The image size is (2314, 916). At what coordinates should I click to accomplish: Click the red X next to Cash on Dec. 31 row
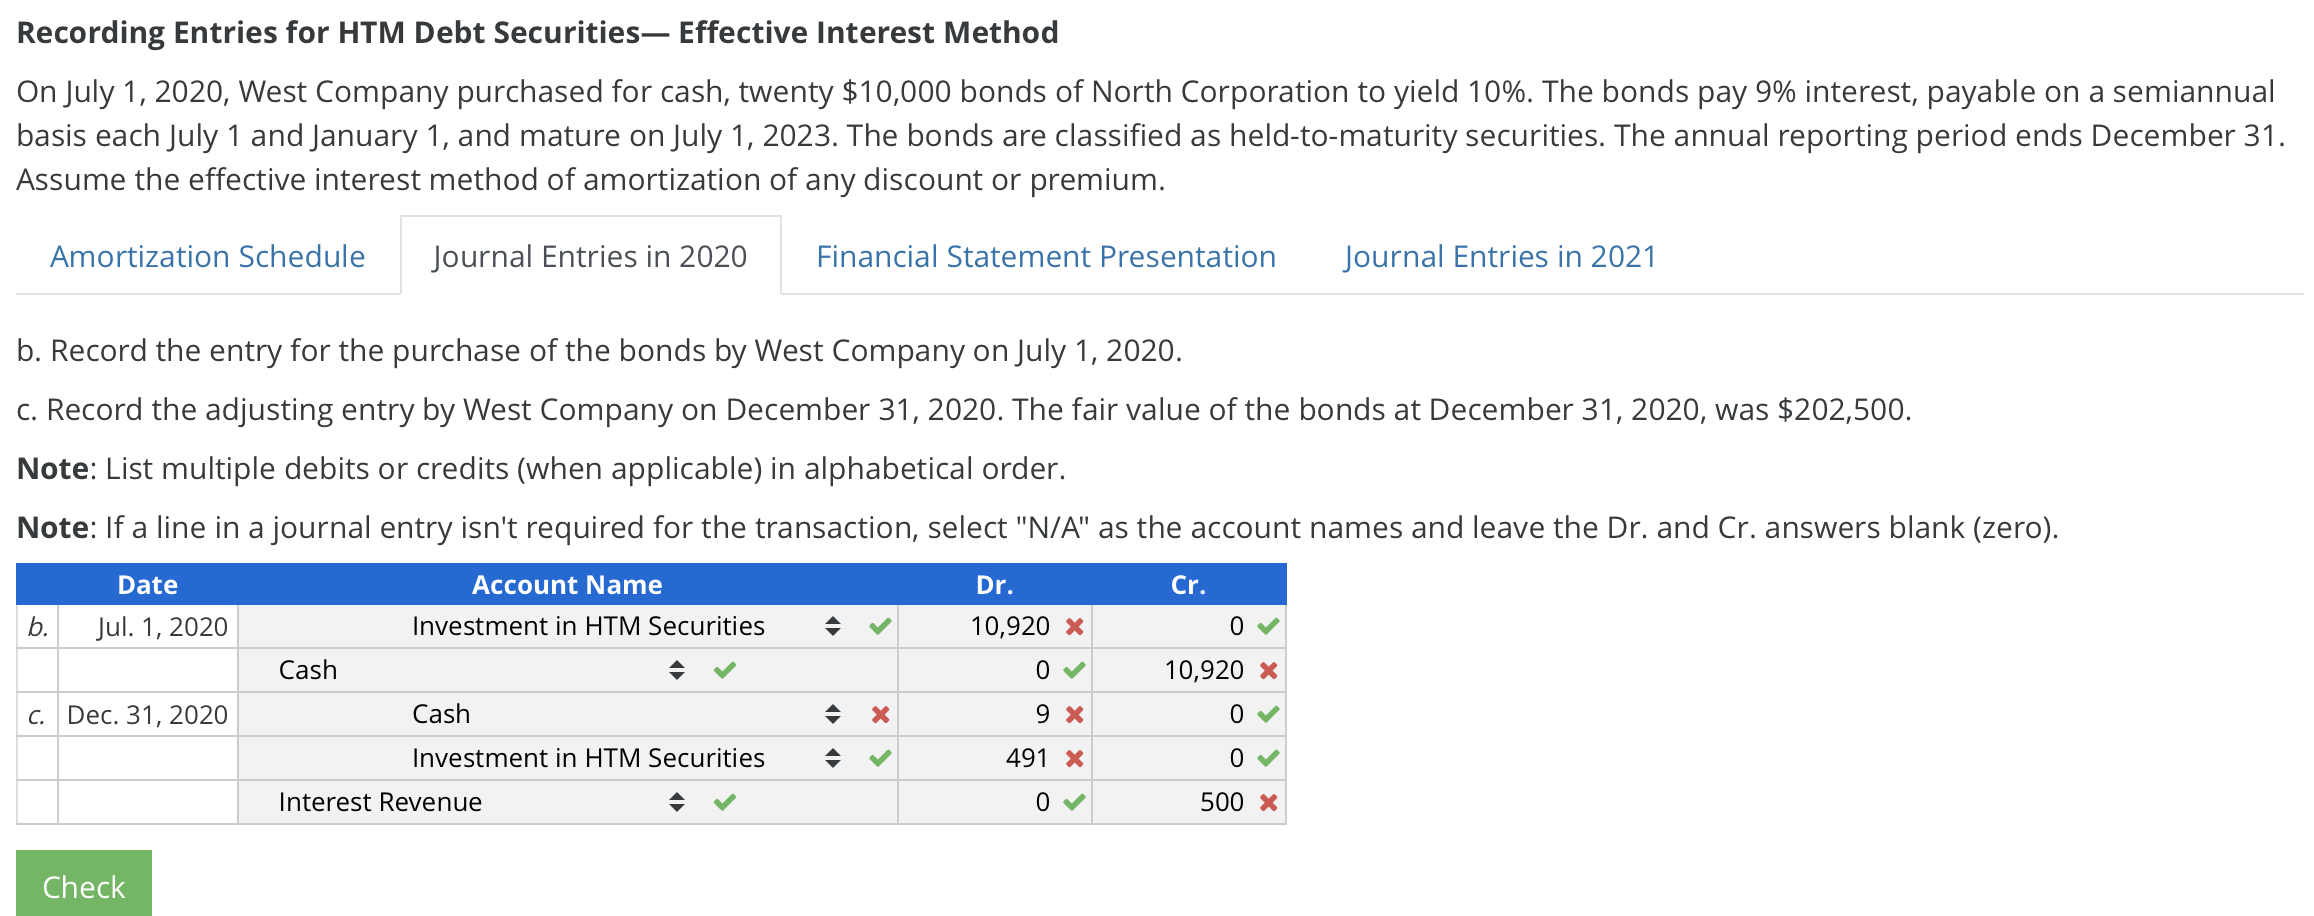878,714
